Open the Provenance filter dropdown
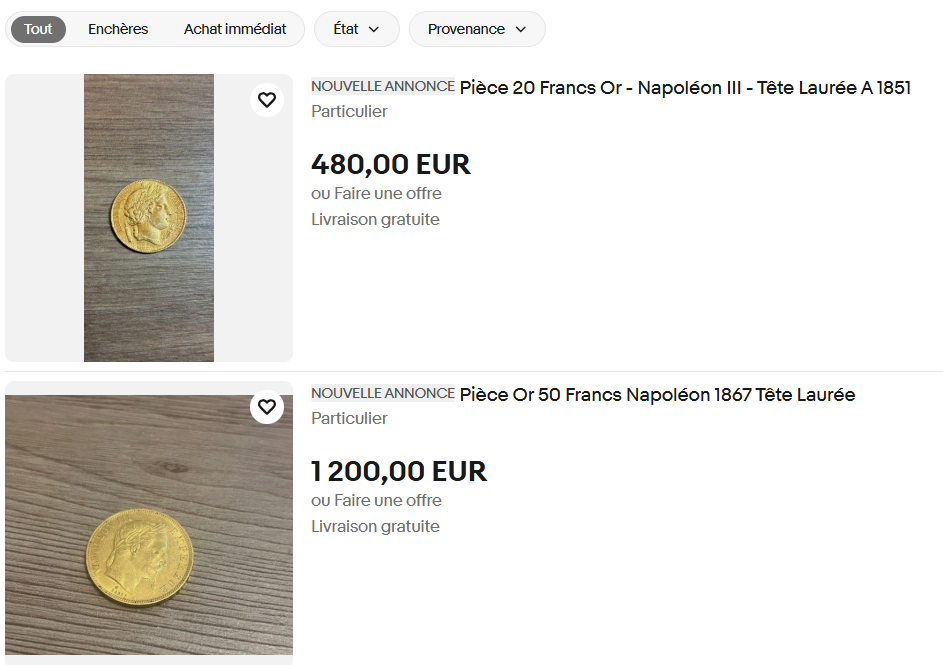Screen dimensions: 943x665 click(477, 29)
